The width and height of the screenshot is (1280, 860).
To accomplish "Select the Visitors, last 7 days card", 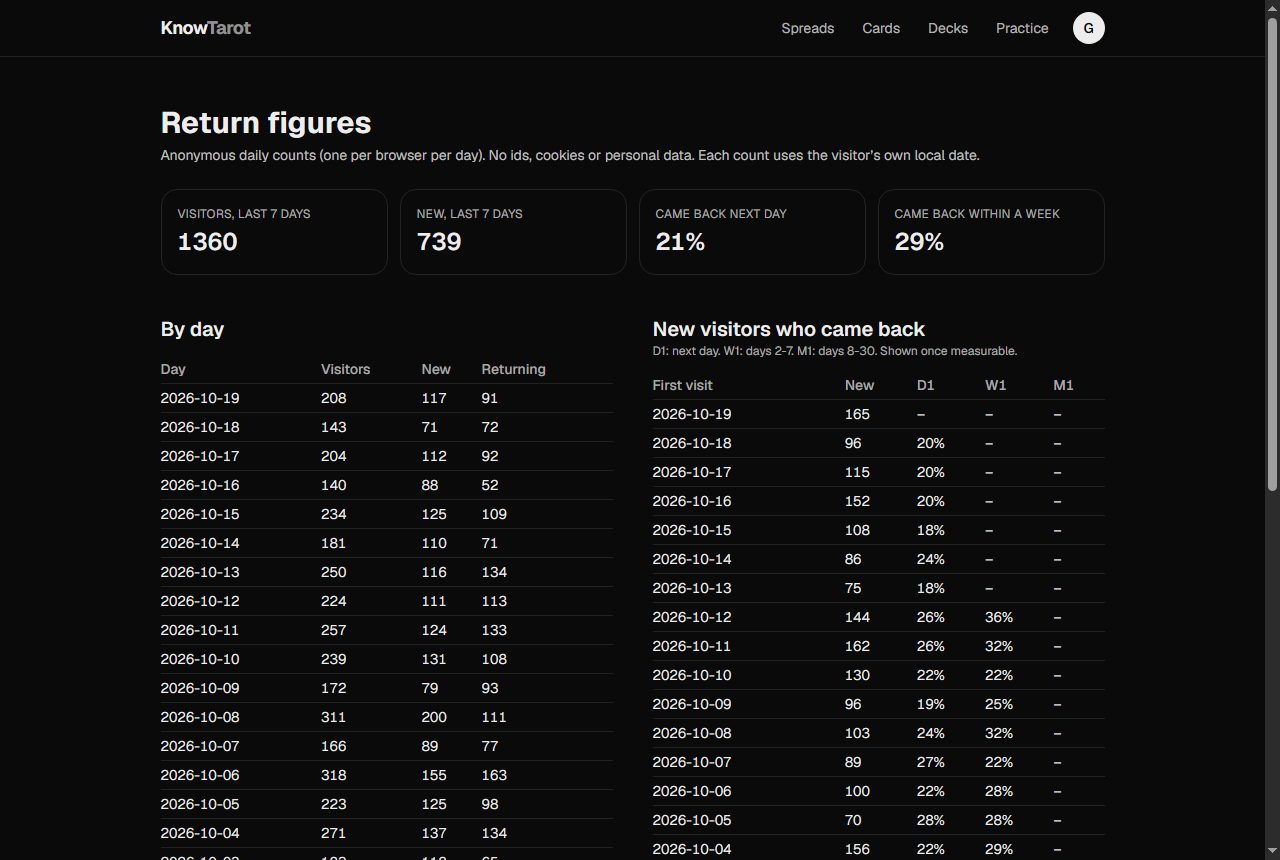I will click(274, 232).
